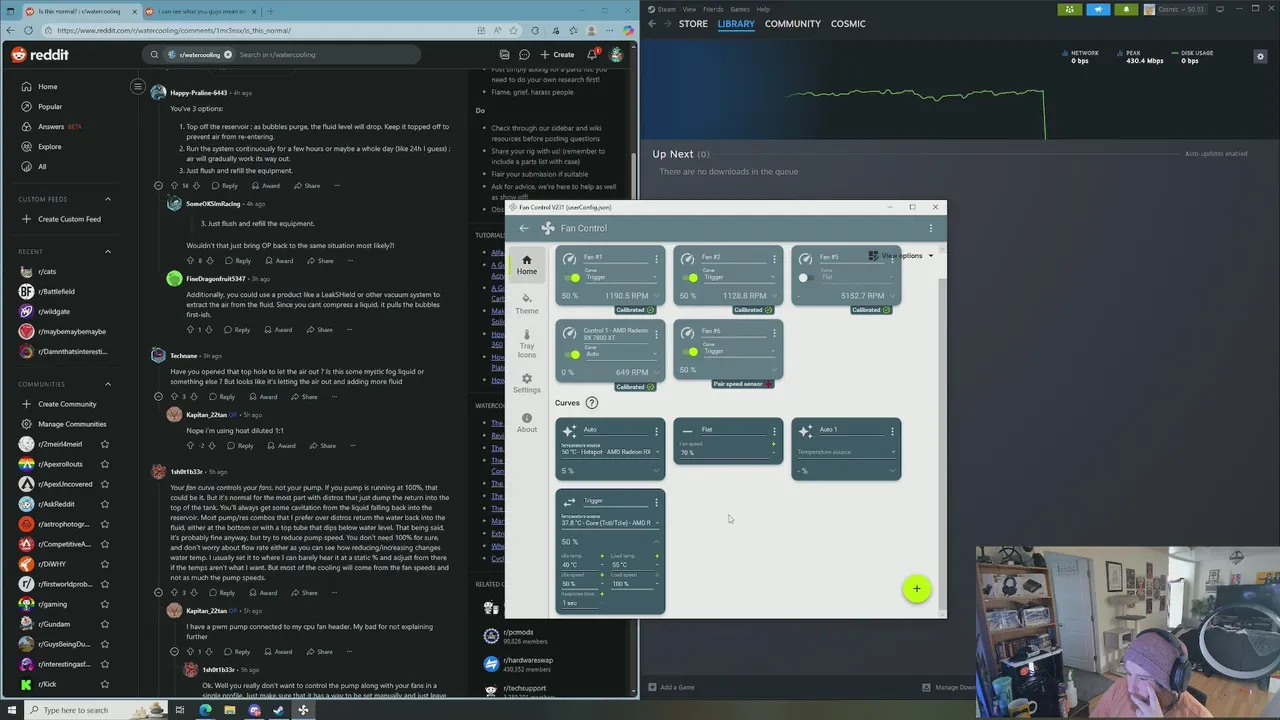
Task: Go to Home in Fan Control sidebar
Action: (x=526, y=265)
